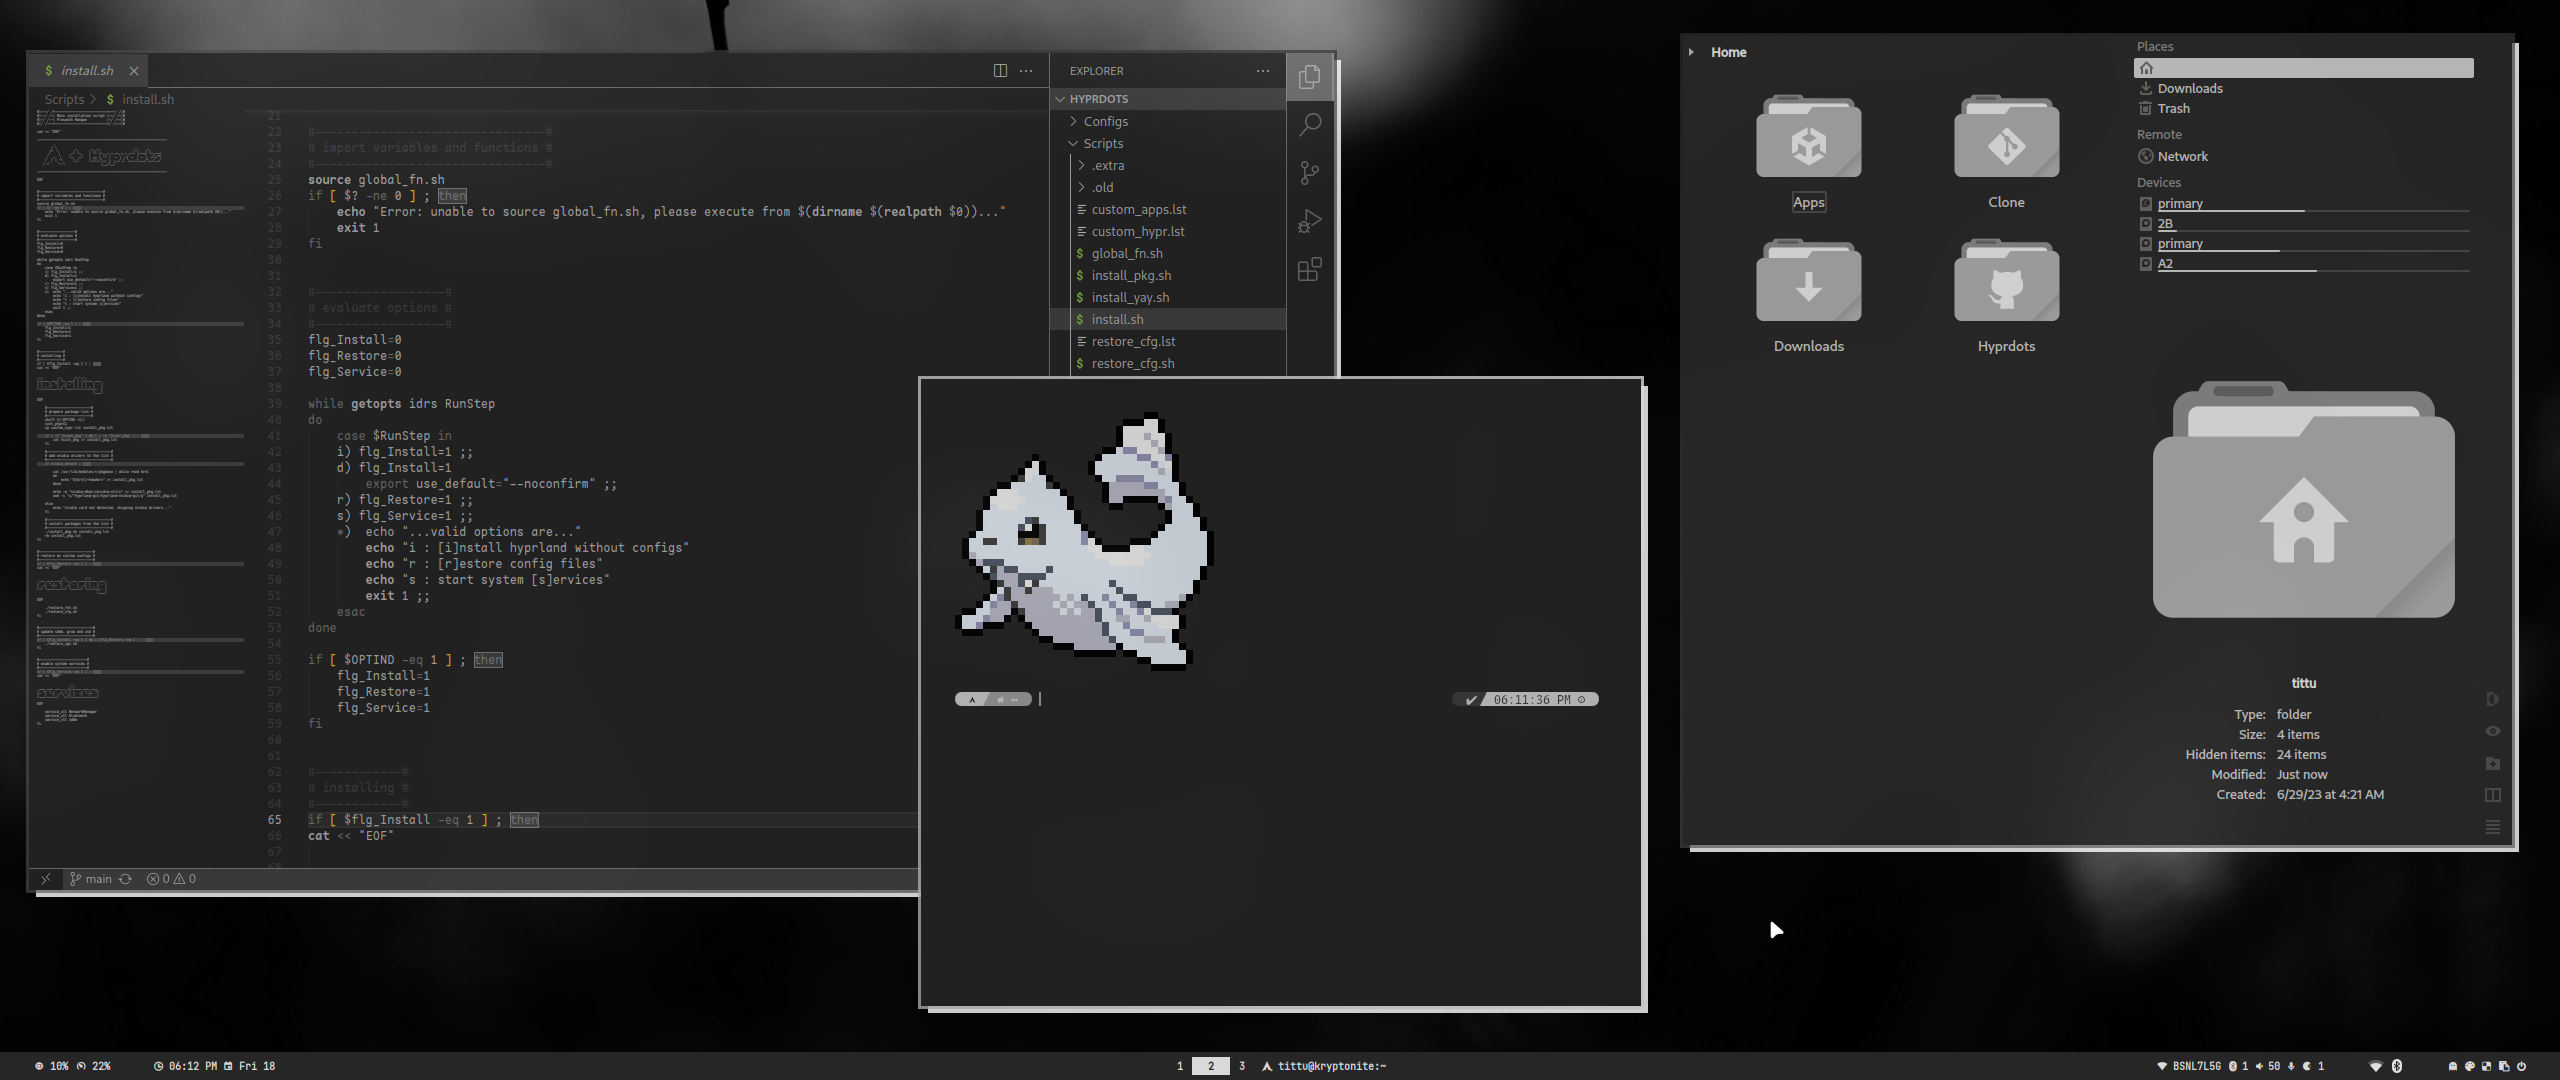This screenshot has height=1080, width=2560.
Task: Click new folder icon in Dolphin panel
Action: pos(2492,763)
